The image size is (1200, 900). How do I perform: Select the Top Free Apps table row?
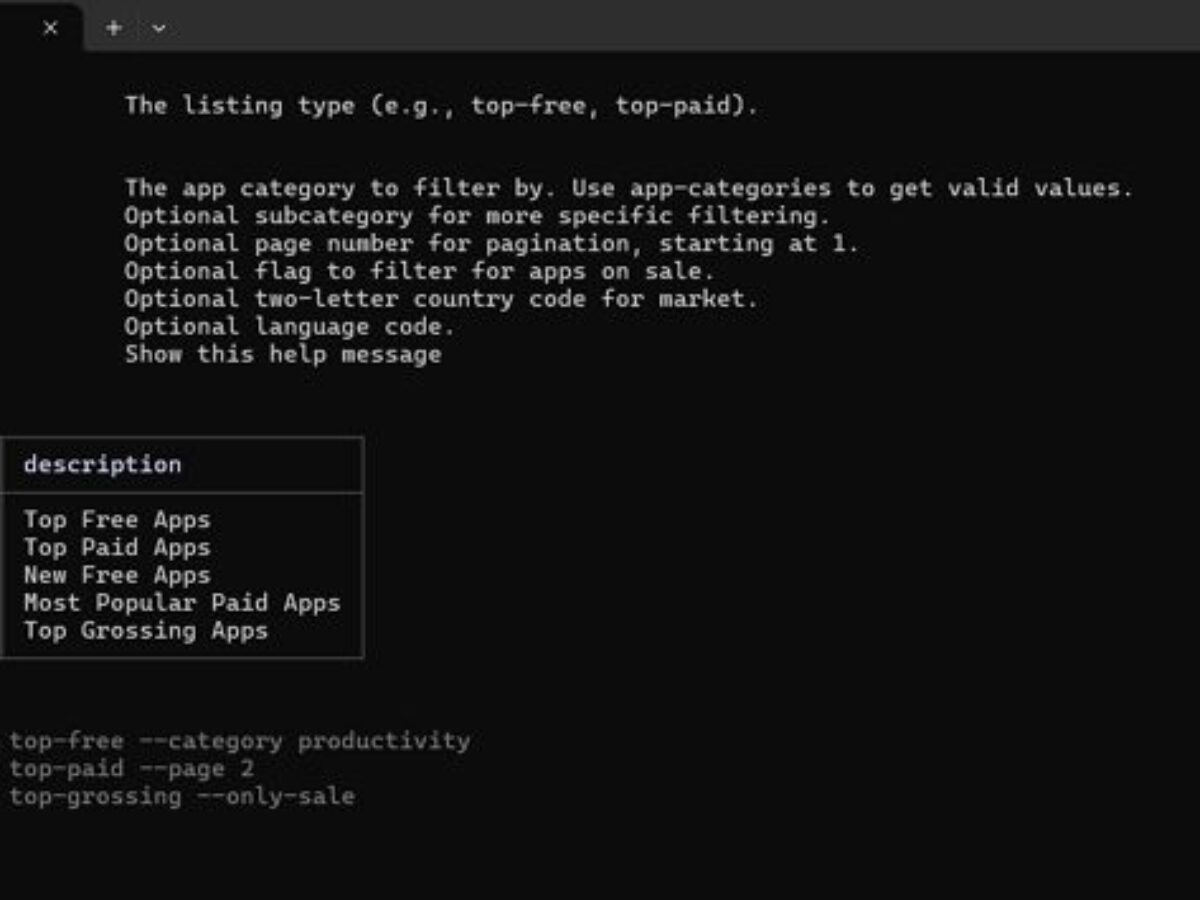pos(117,520)
